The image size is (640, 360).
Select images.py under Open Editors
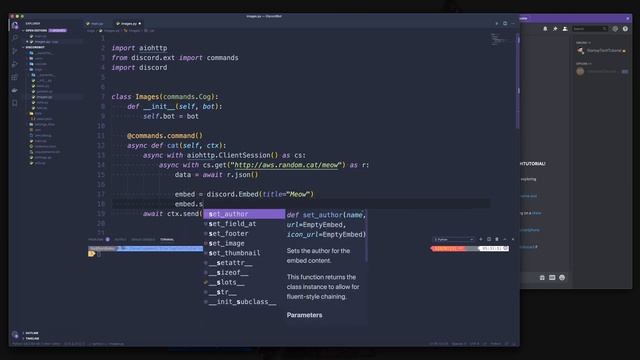tap(46, 42)
